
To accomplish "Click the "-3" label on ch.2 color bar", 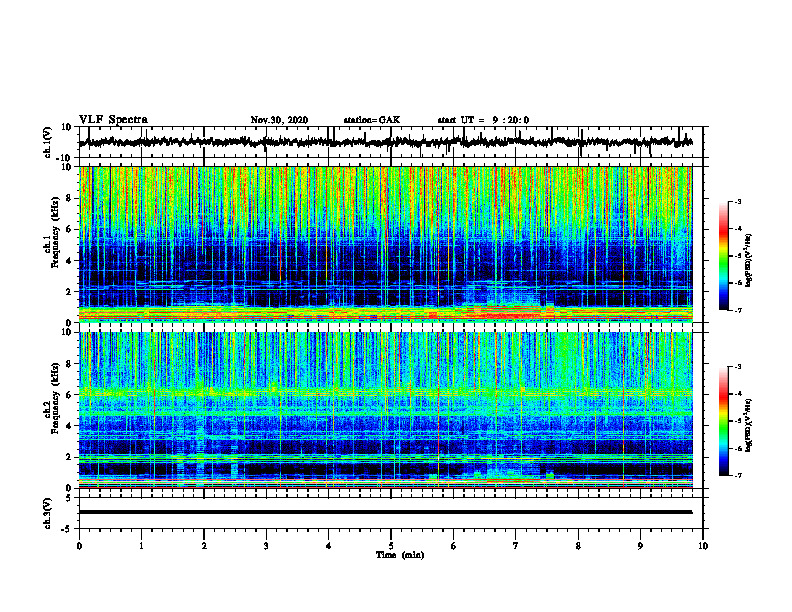I will tap(738, 367).
